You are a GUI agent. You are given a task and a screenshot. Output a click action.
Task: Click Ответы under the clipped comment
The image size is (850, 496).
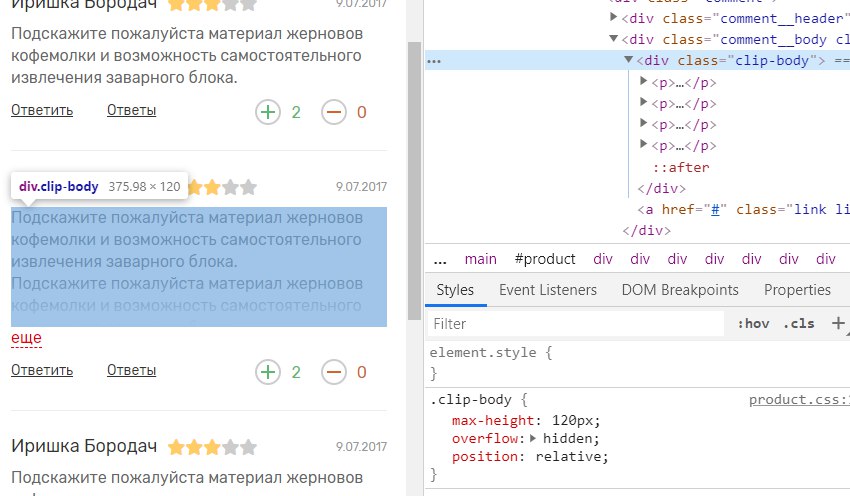point(131,370)
